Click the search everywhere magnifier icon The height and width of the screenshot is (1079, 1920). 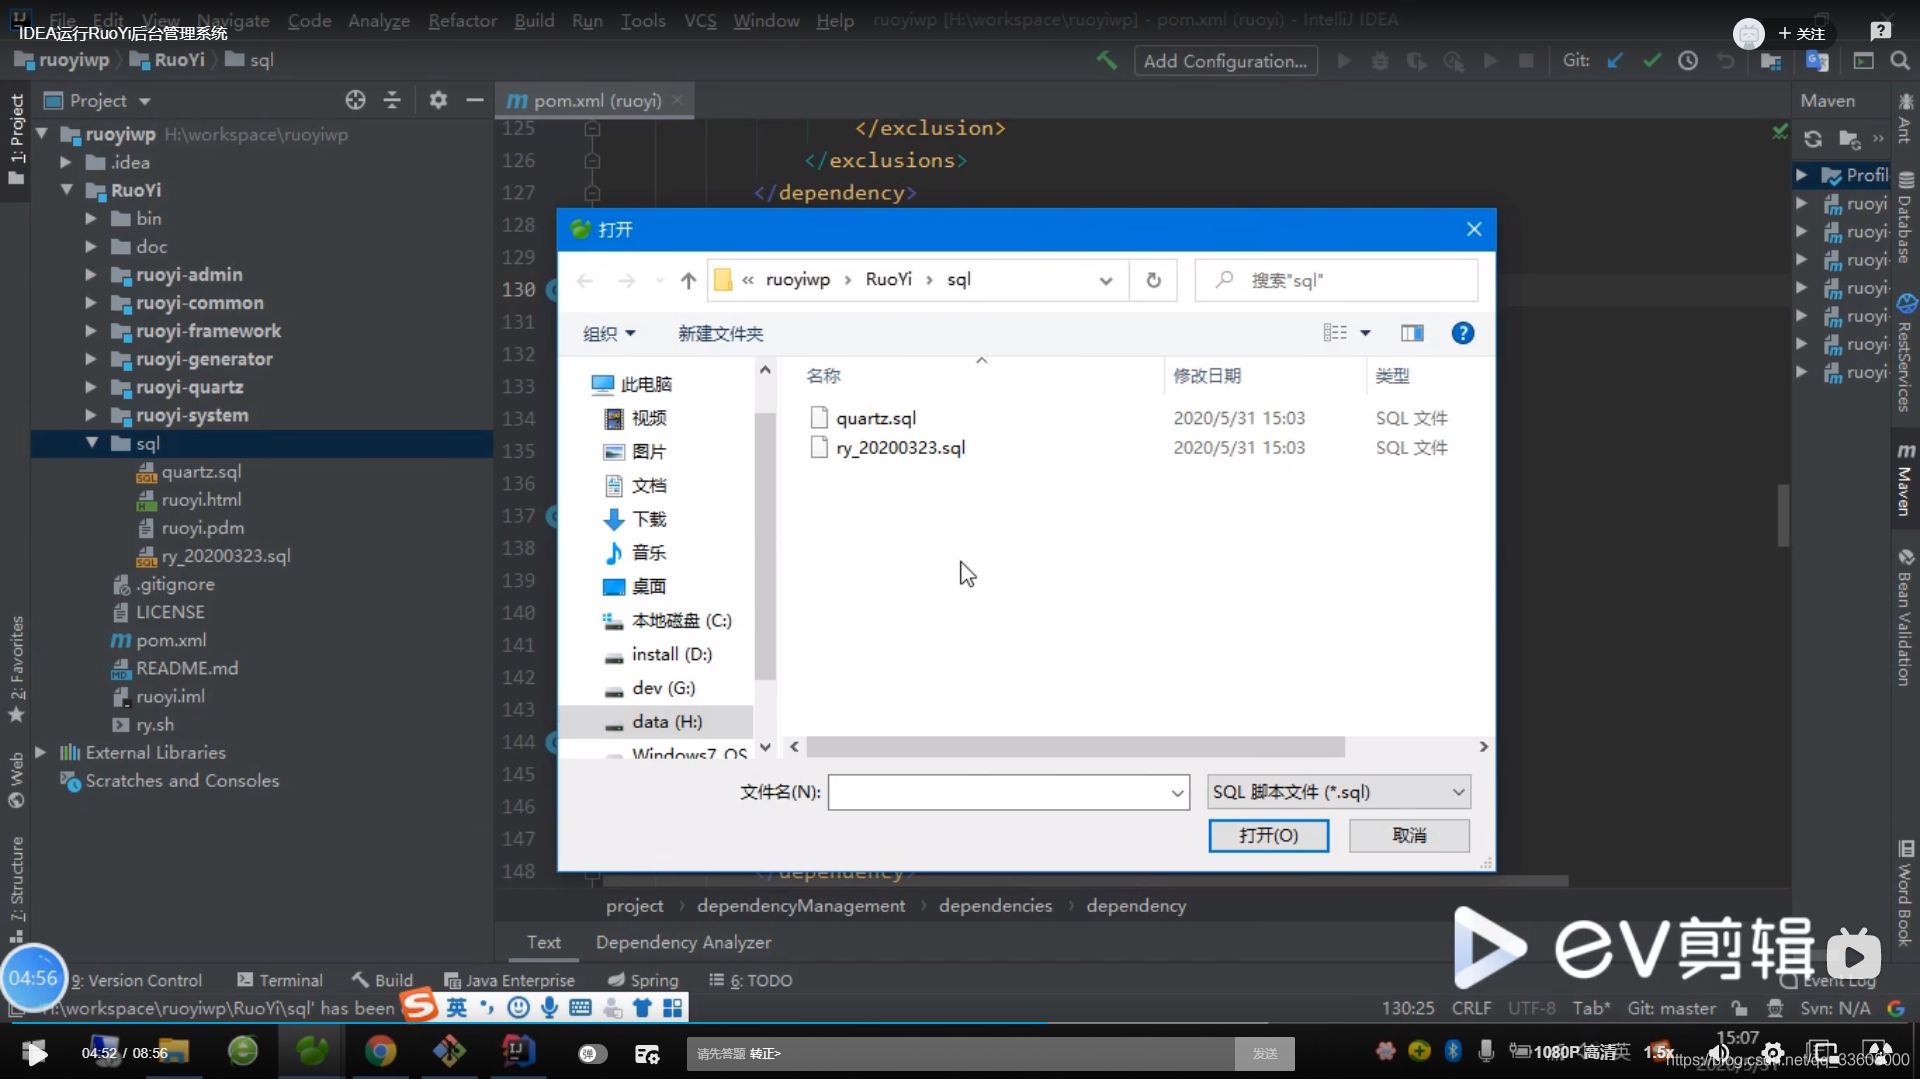pyautogui.click(x=1900, y=61)
